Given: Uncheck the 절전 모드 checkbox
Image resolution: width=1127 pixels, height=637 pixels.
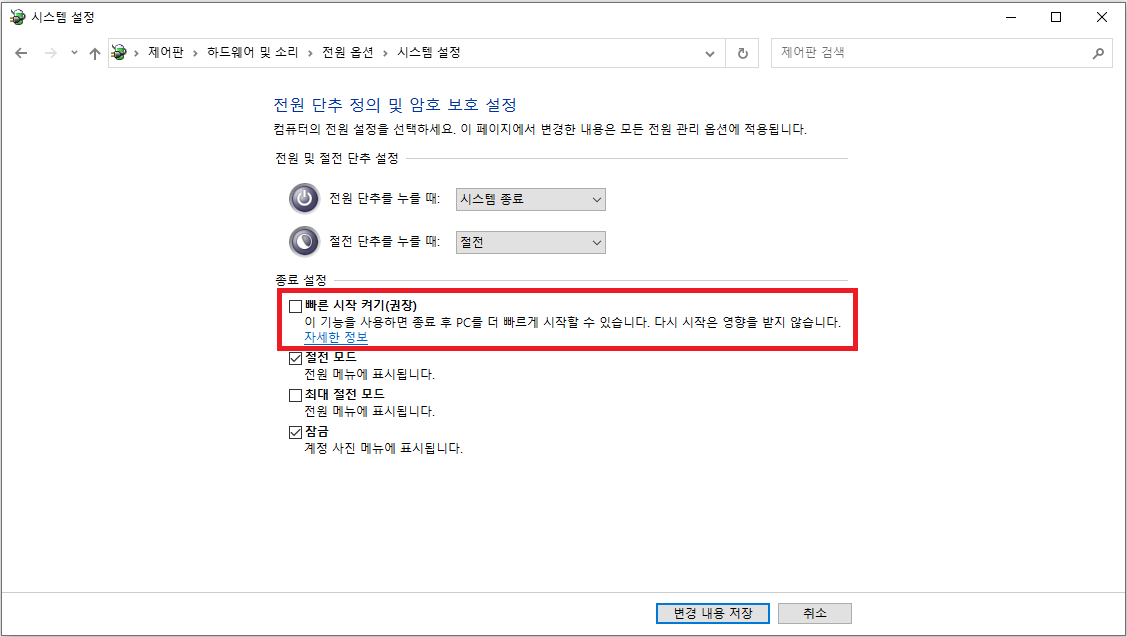Looking at the screenshot, I should tap(295, 358).
